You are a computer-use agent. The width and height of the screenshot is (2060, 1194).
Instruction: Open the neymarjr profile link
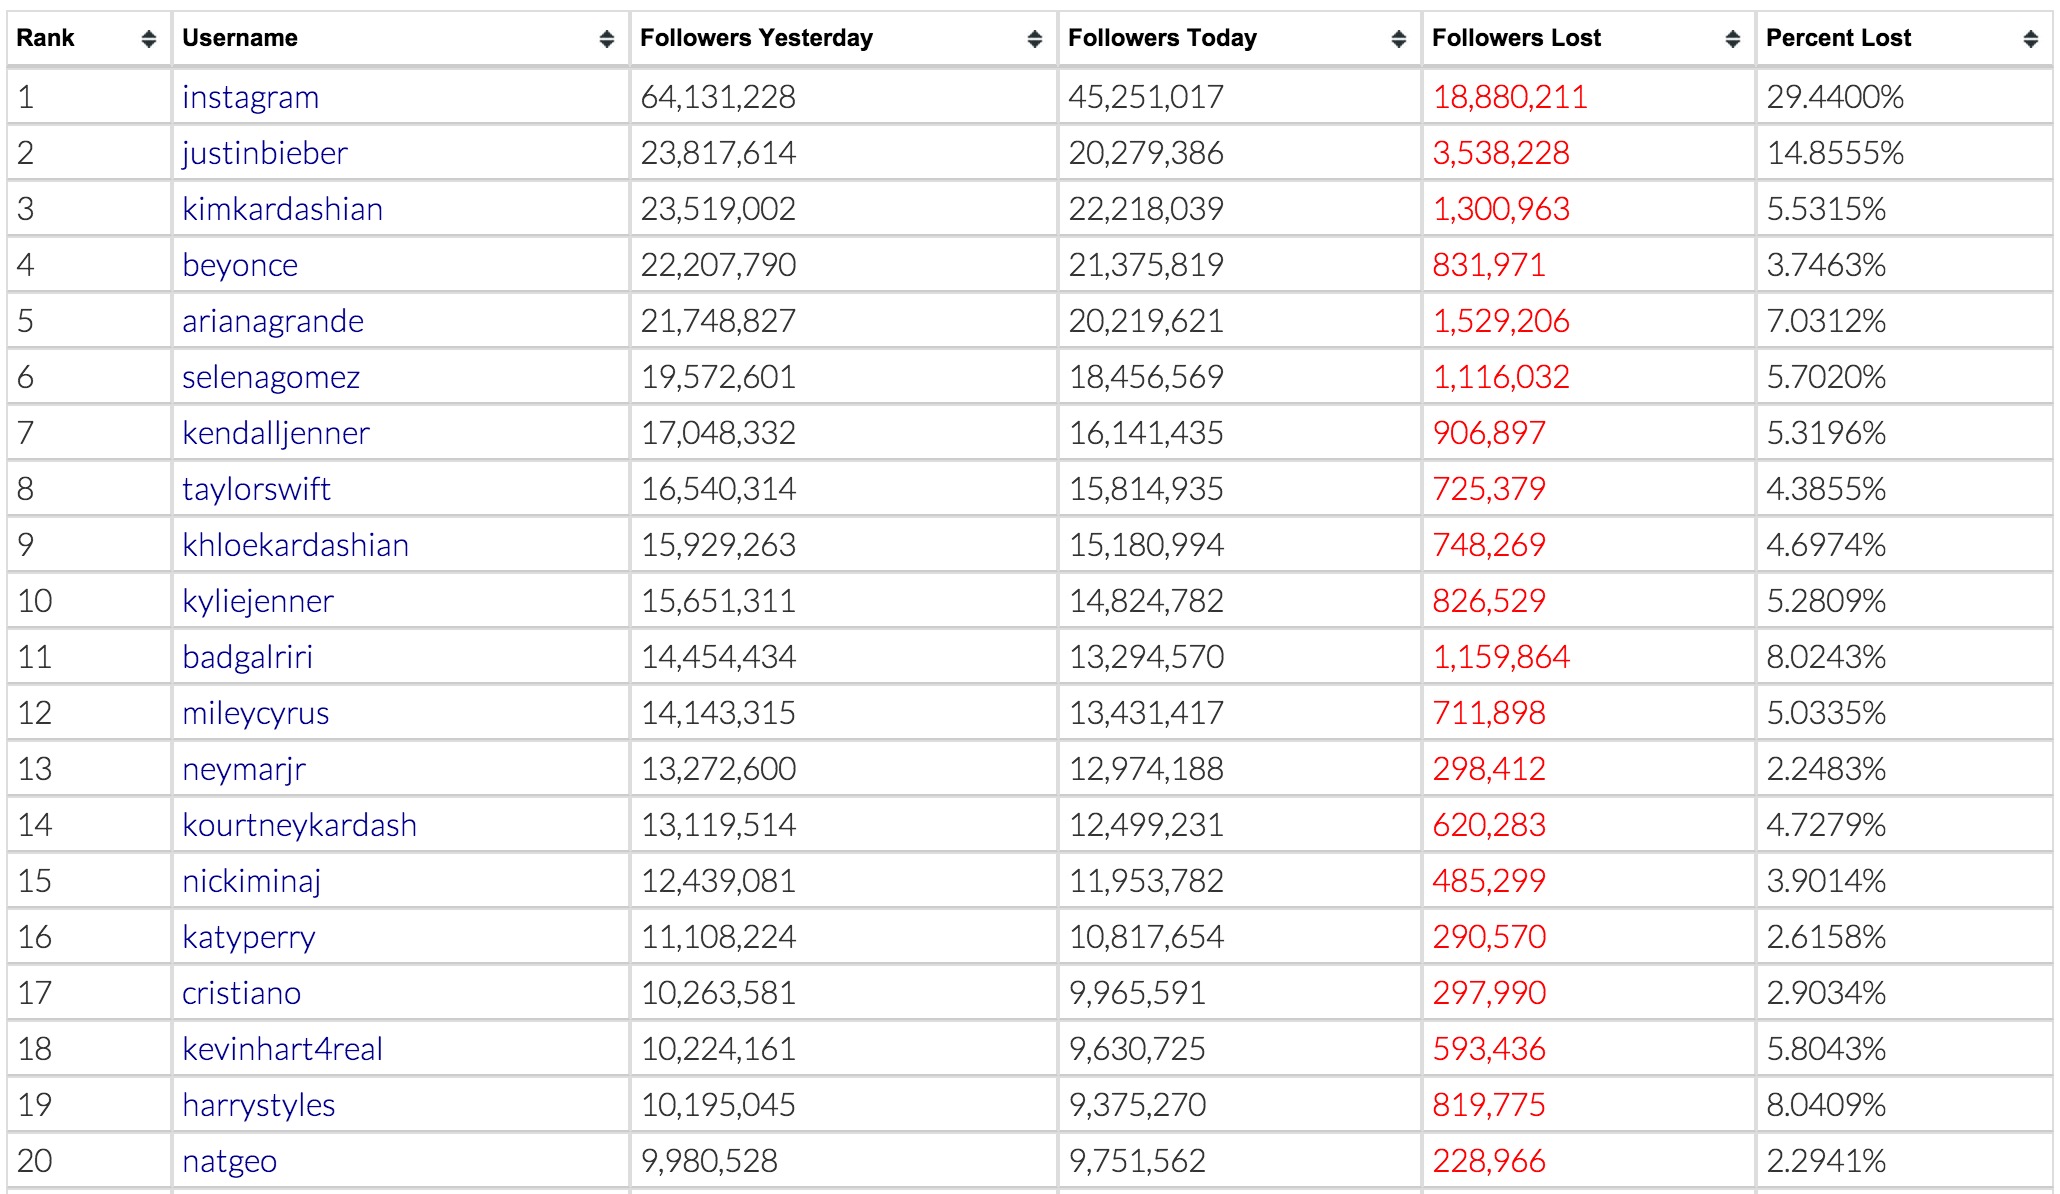(243, 769)
